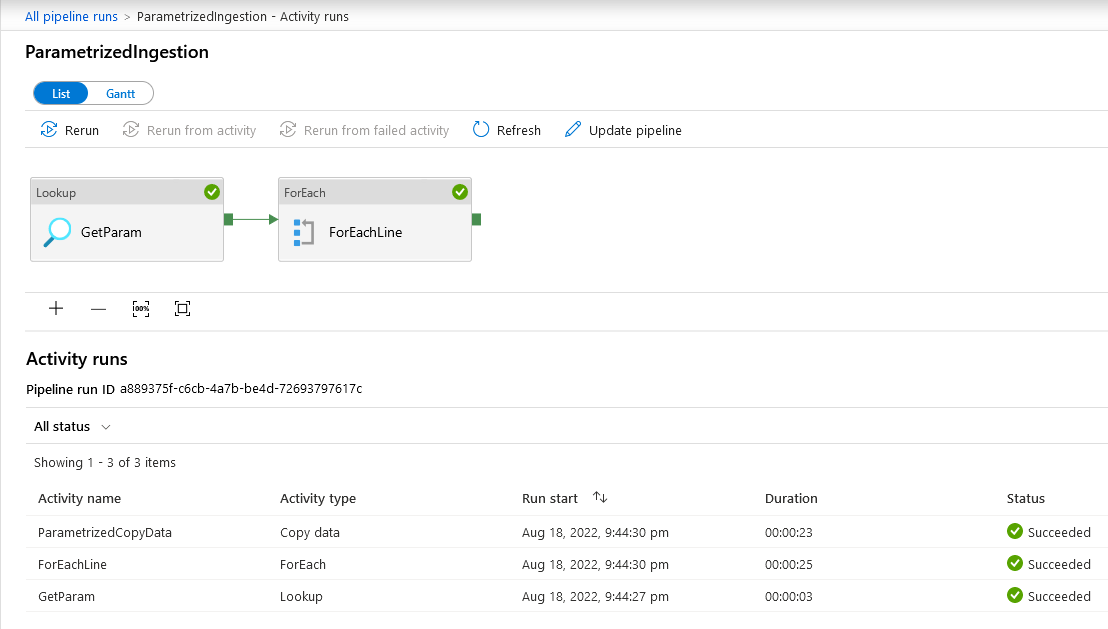This screenshot has height=629, width=1108.
Task: Click the Rerun from failed activity icon
Action: (x=288, y=129)
